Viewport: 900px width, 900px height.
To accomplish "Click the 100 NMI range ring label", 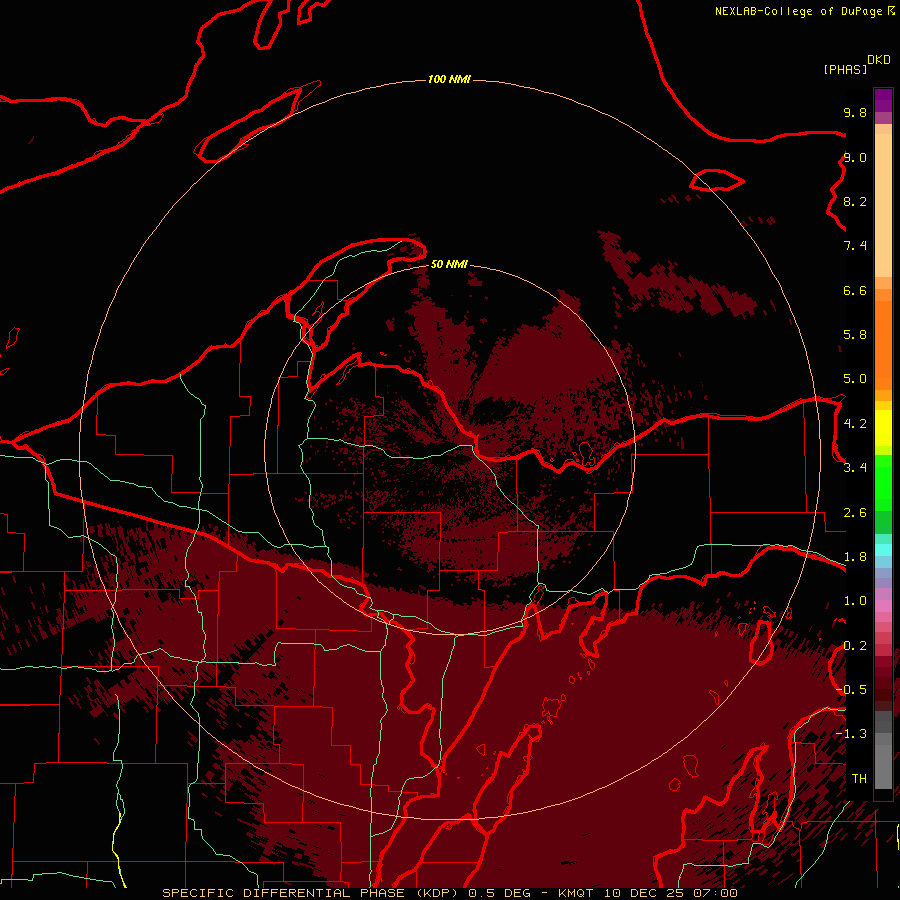I will [449, 79].
